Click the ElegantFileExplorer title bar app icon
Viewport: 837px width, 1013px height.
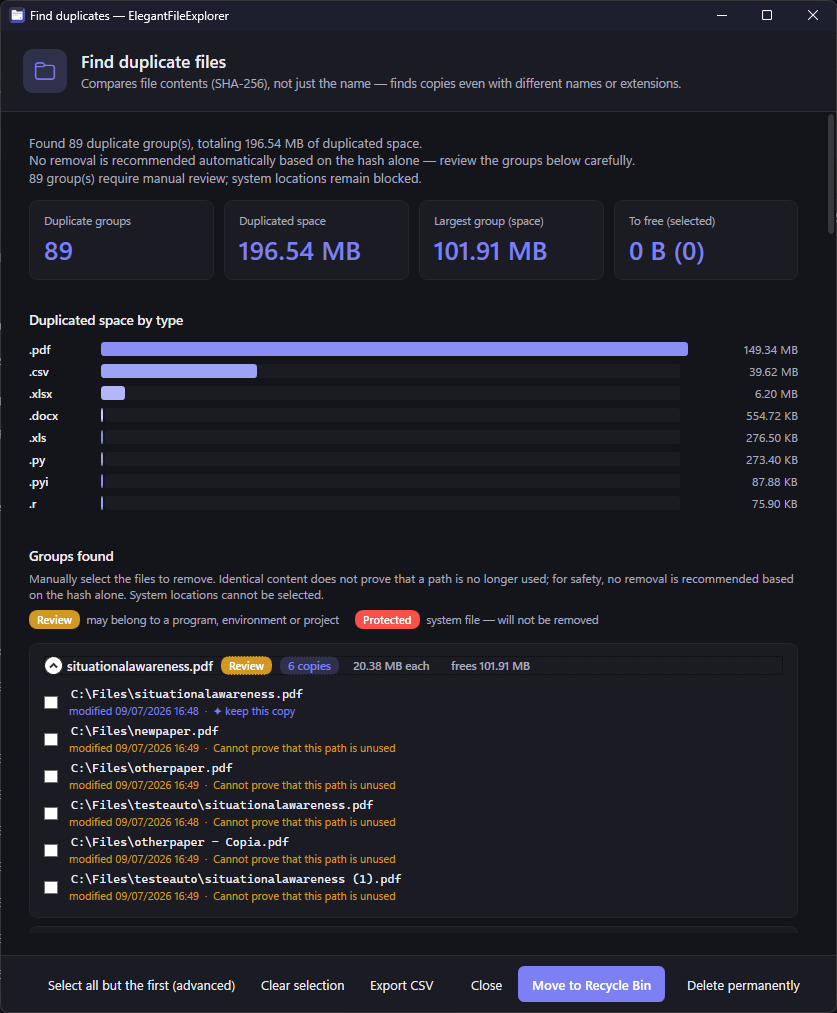click(x=17, y=16)
